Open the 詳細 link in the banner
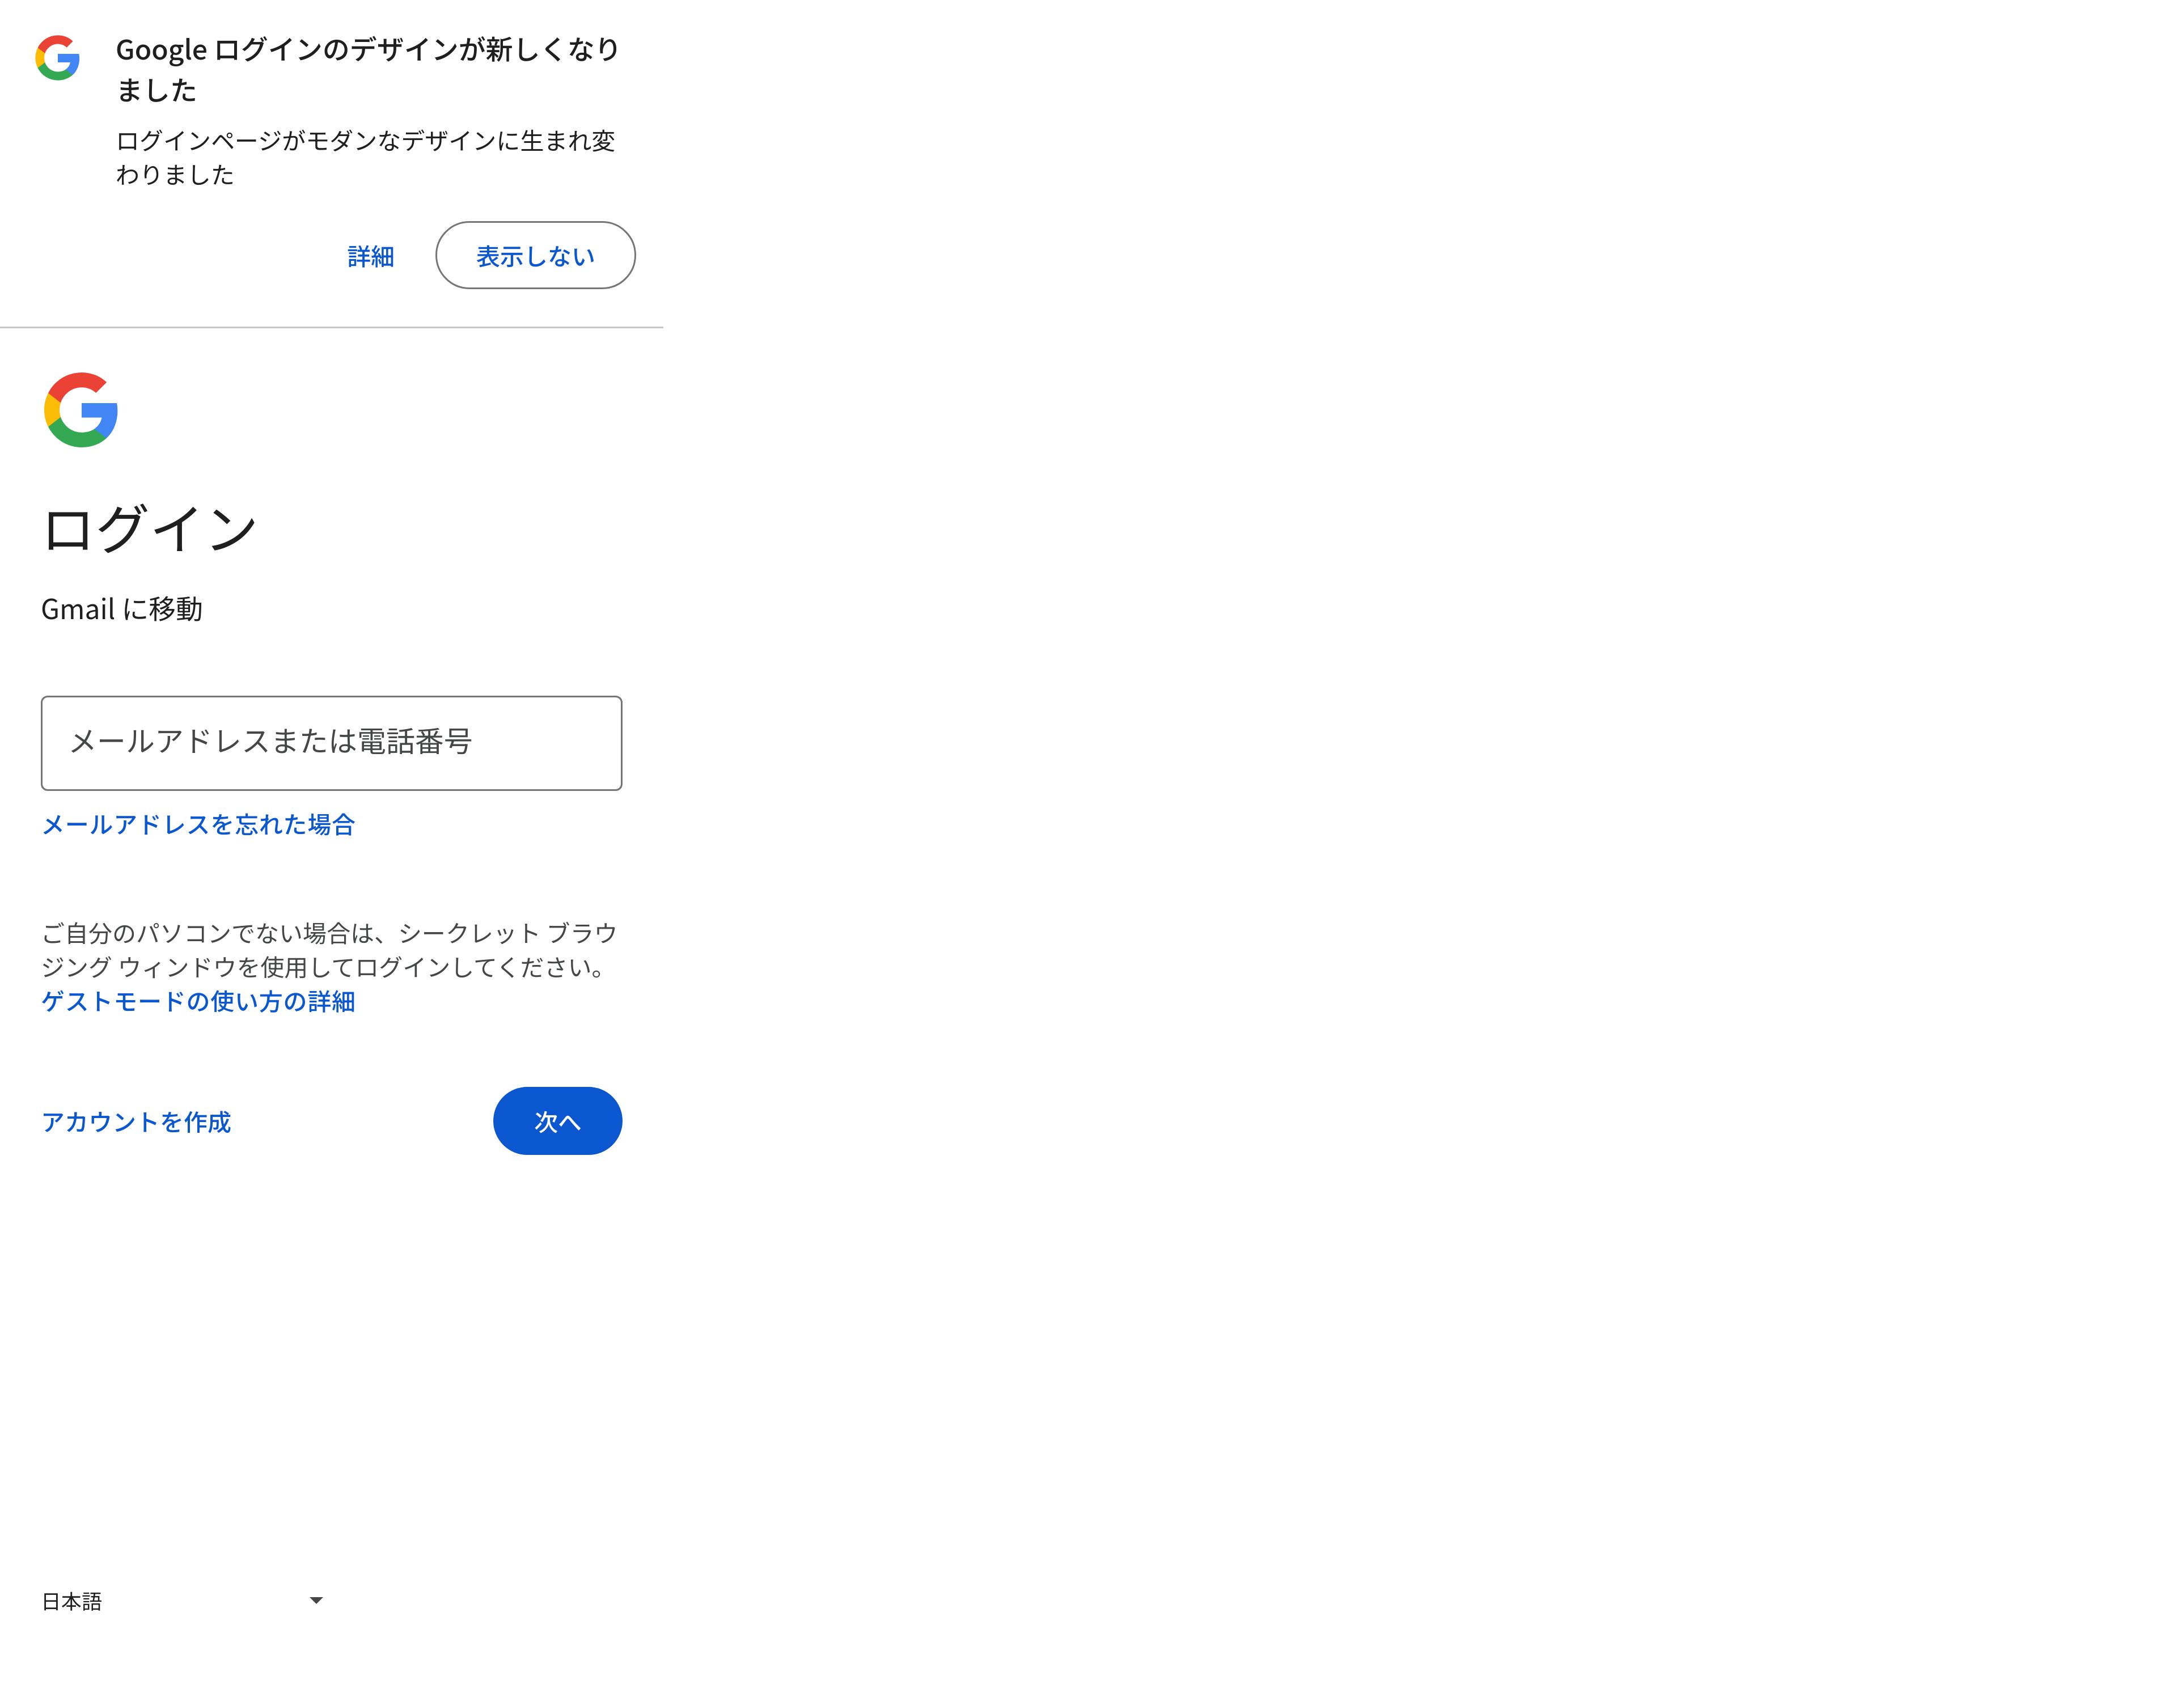Image resolution: width=2184 pixels, height=1689 pixels. tap(371, 256)
